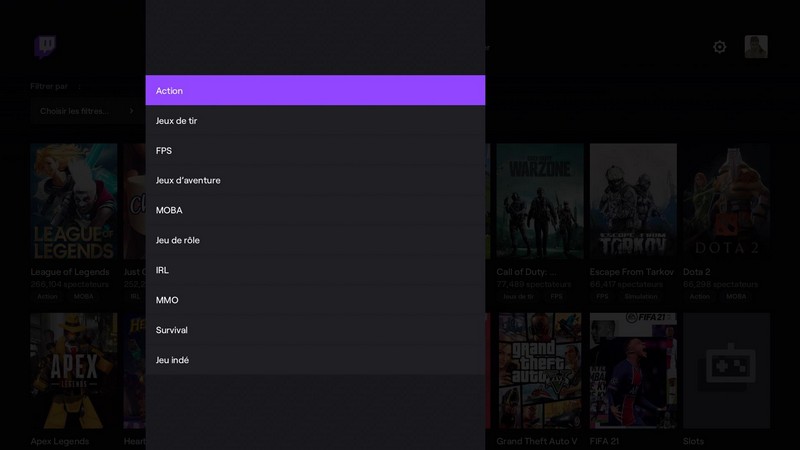Pick the Jeu indé option
This screenshot has height=450, width=800.
[x=315, y=360]
